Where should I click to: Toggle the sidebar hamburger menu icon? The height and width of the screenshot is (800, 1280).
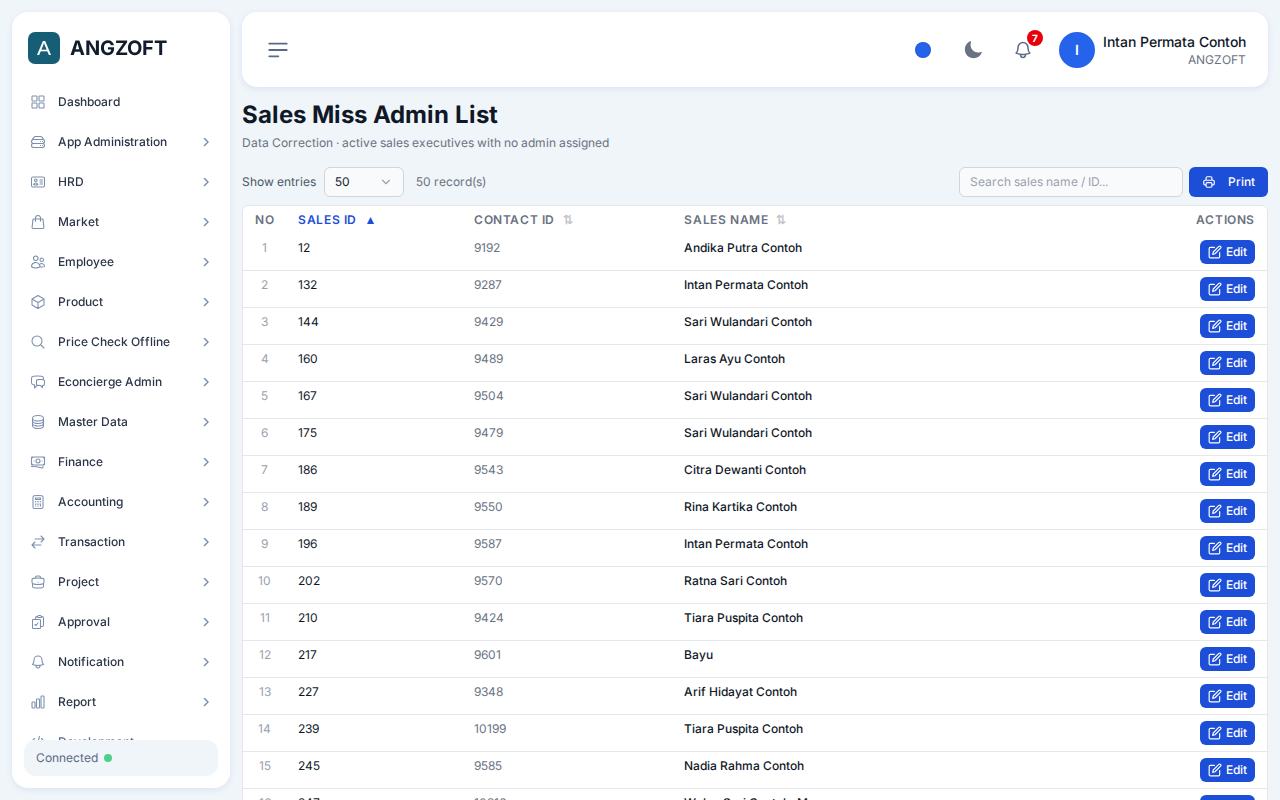pos(278,50)
